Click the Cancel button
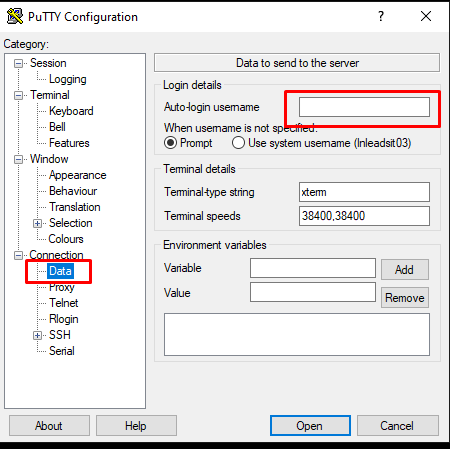 [x=397, y=425]
